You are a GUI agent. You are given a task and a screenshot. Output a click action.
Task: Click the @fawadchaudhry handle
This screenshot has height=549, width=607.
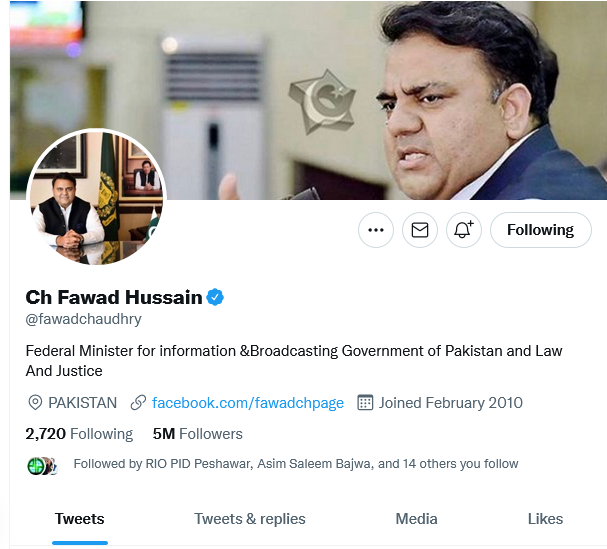(x=83, y=319)
